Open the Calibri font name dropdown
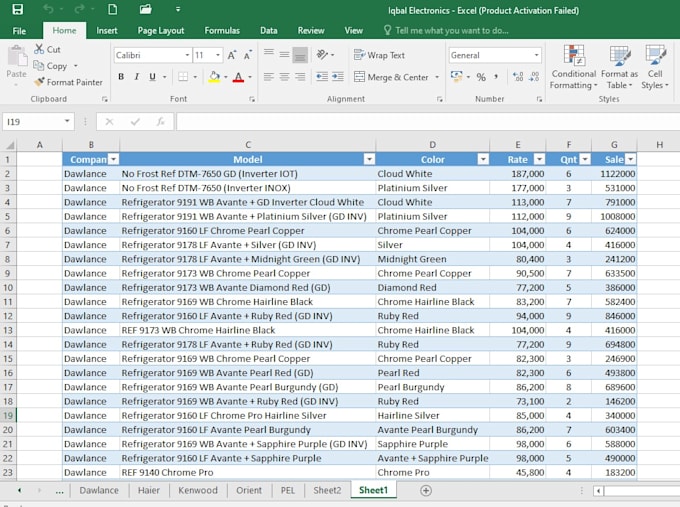This screenshot has width=680, height=507. pos(187,55)
